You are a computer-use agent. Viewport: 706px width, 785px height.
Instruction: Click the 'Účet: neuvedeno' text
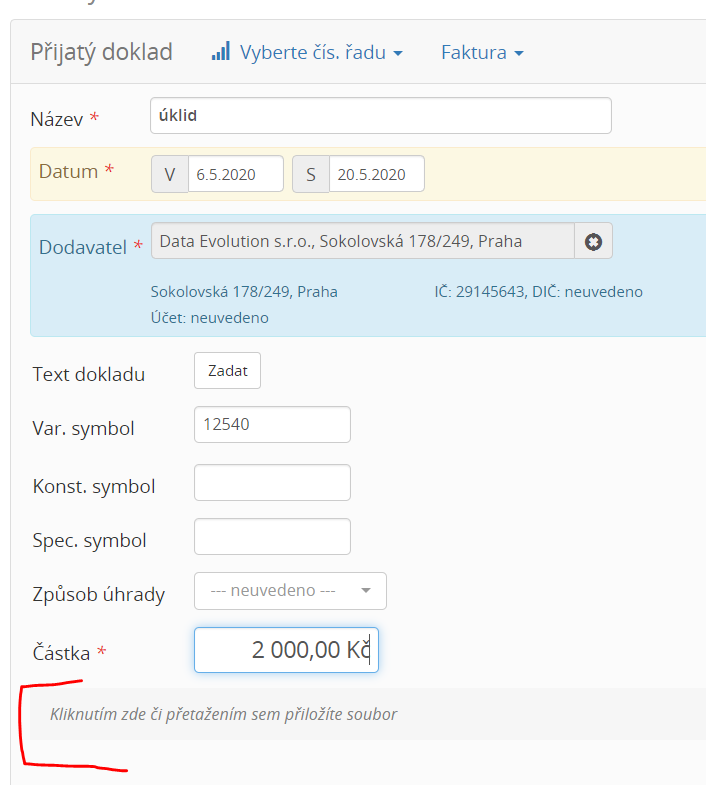[210, 317]
